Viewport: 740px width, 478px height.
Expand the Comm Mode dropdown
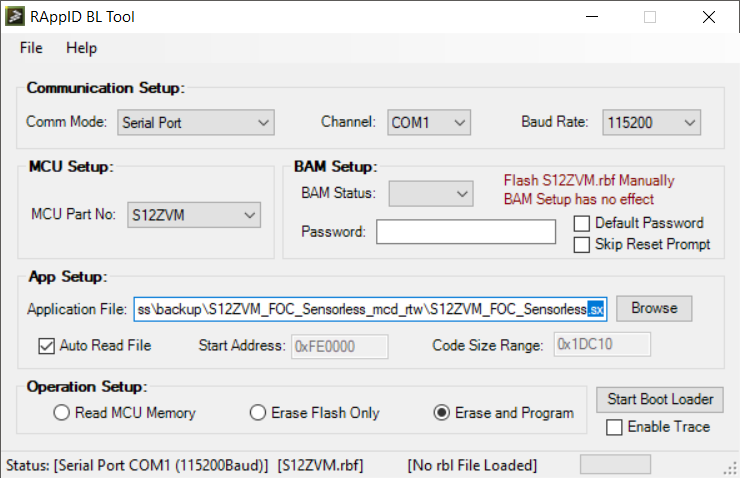[195, 123]
